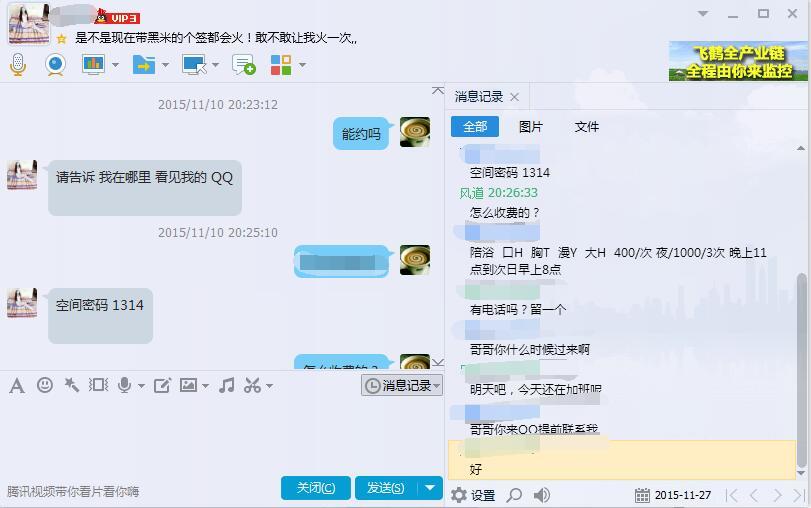
Task: Click the 关闭(C) button
Action: click(316, 488)
